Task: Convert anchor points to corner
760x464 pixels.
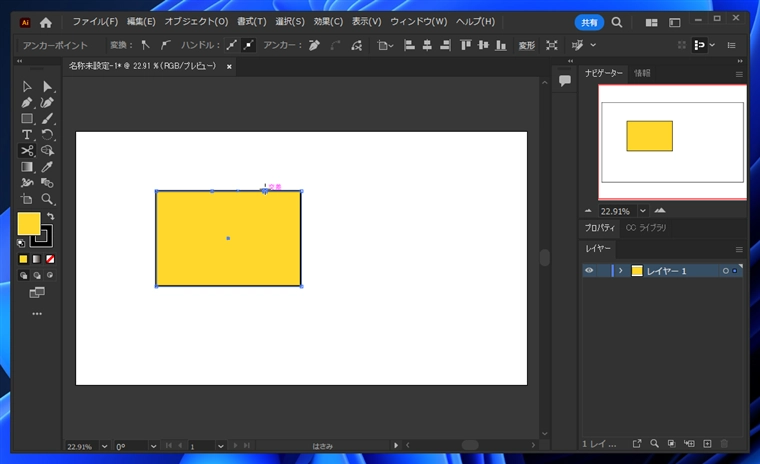Action: coord(145,45)
